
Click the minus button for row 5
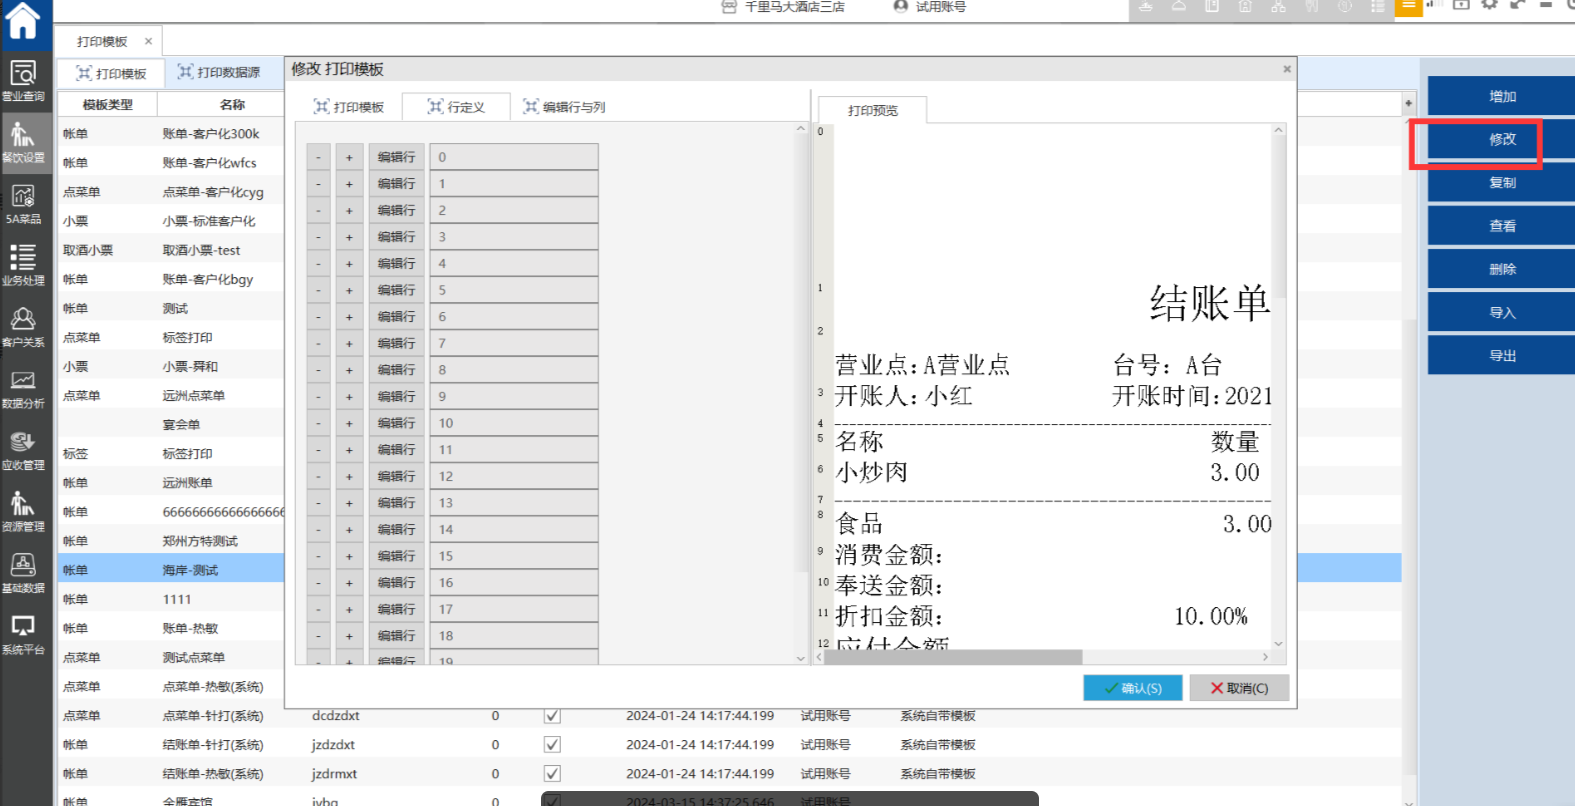coord(319,290)
